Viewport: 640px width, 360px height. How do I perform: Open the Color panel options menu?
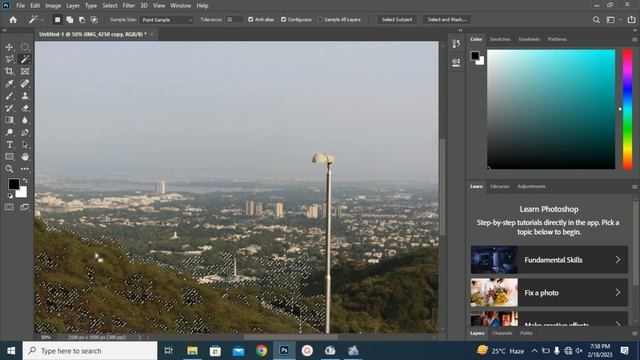[635, 40]
